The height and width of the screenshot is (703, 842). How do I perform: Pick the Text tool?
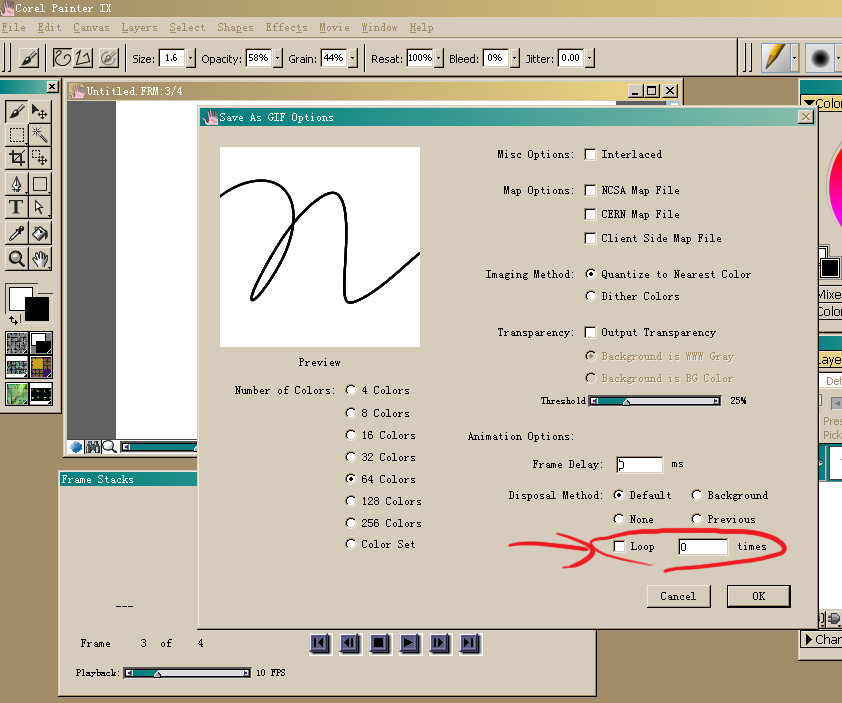click(x=17, y=207)
